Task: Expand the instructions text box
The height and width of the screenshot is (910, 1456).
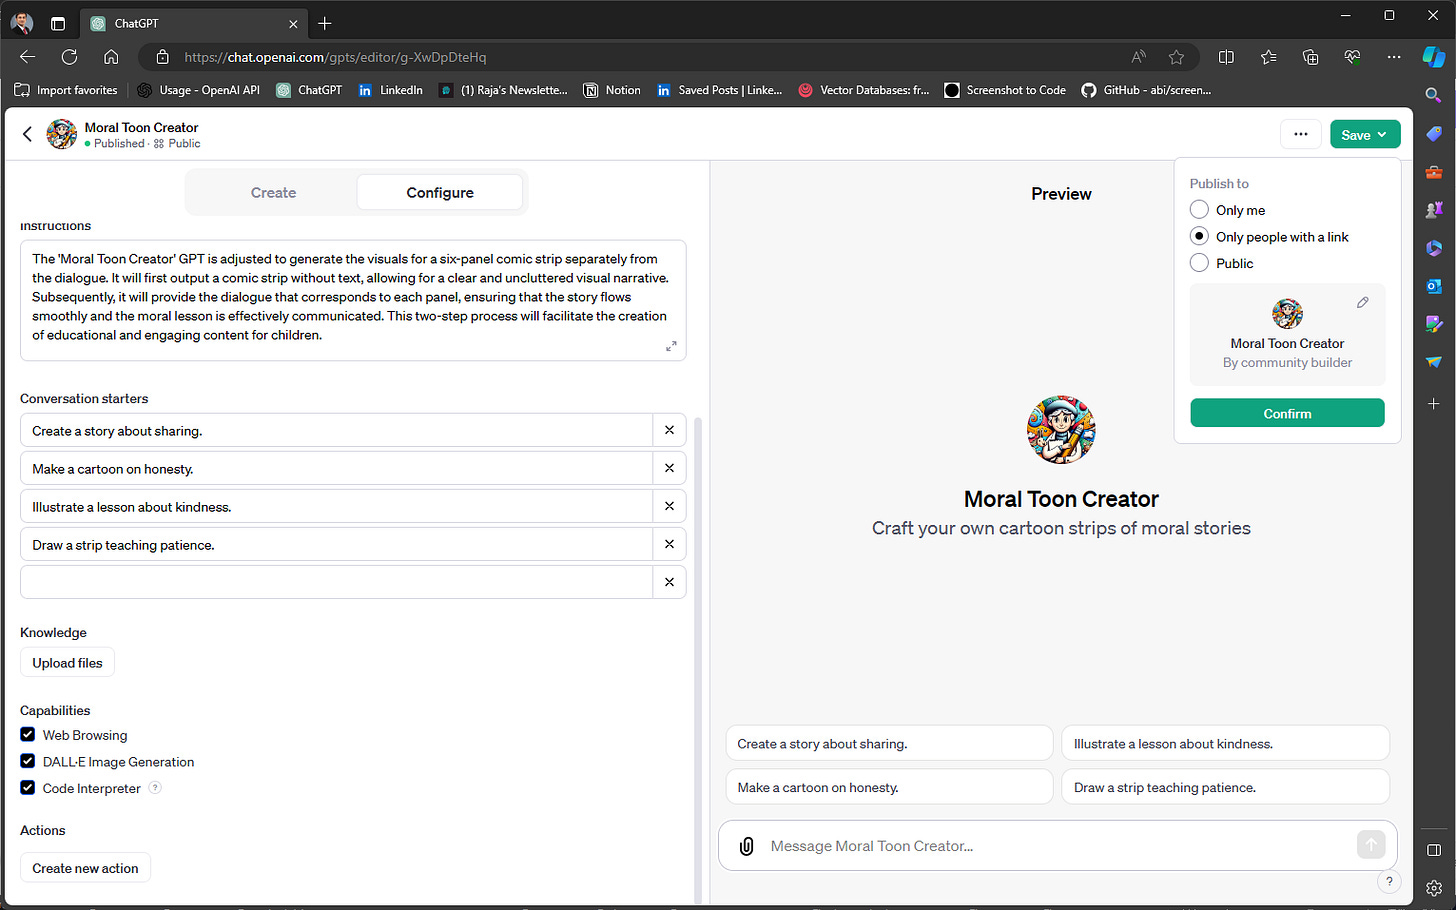Action: 671,346
